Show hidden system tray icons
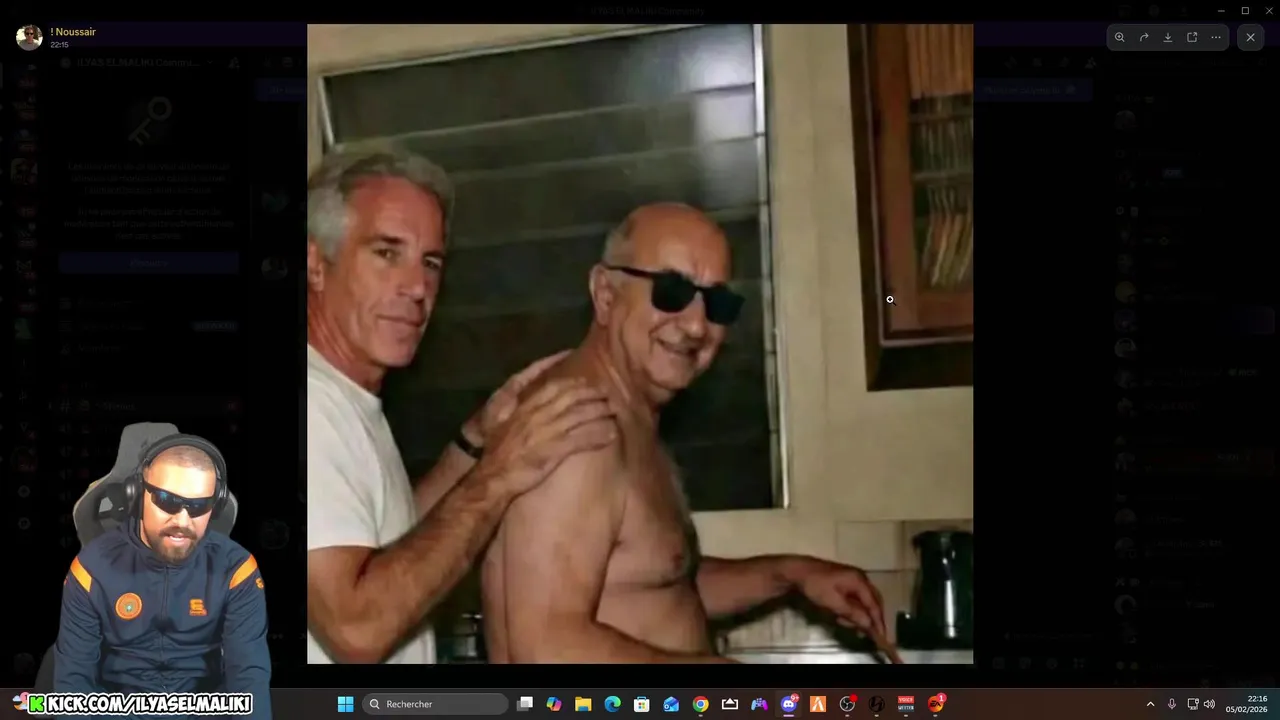Image resolution: width=1280 pixels, height=720 pixels. (1150, 704)
